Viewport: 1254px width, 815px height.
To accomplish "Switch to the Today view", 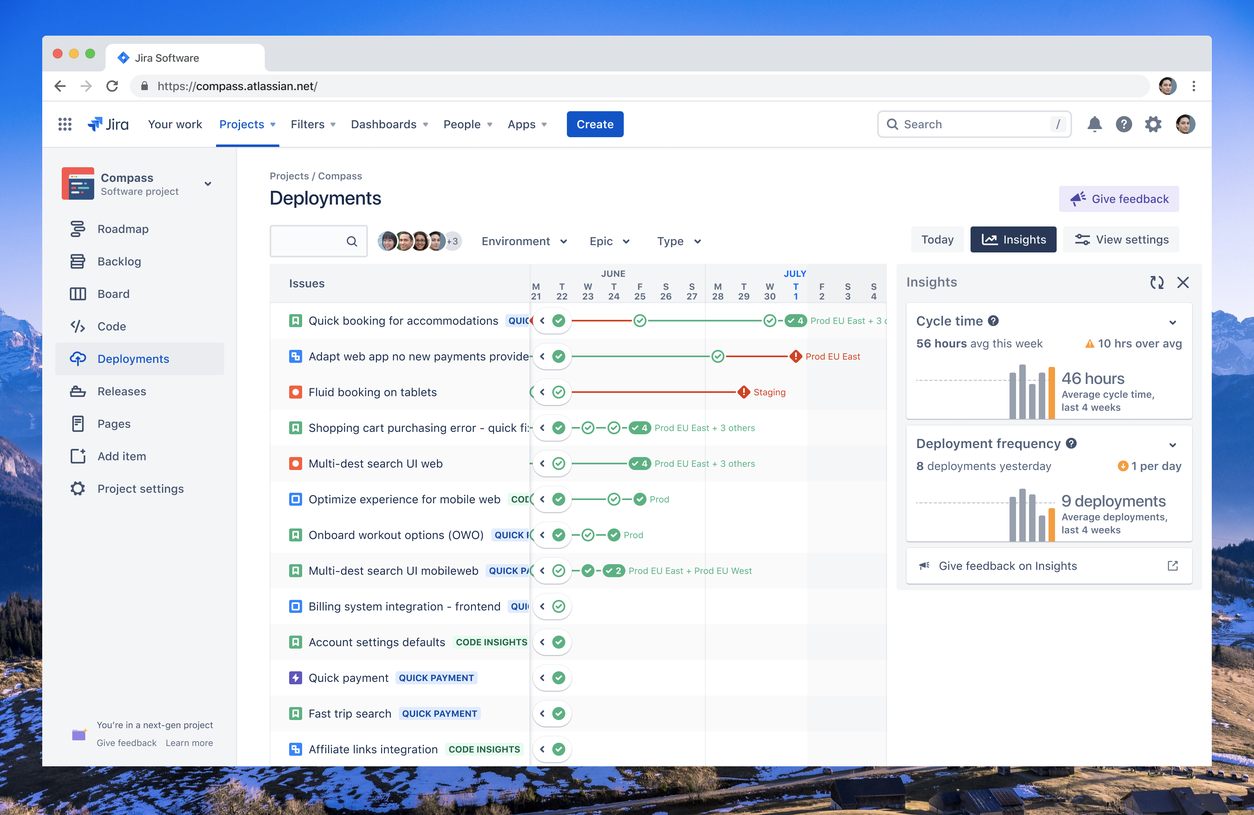I will coord(937,239).
